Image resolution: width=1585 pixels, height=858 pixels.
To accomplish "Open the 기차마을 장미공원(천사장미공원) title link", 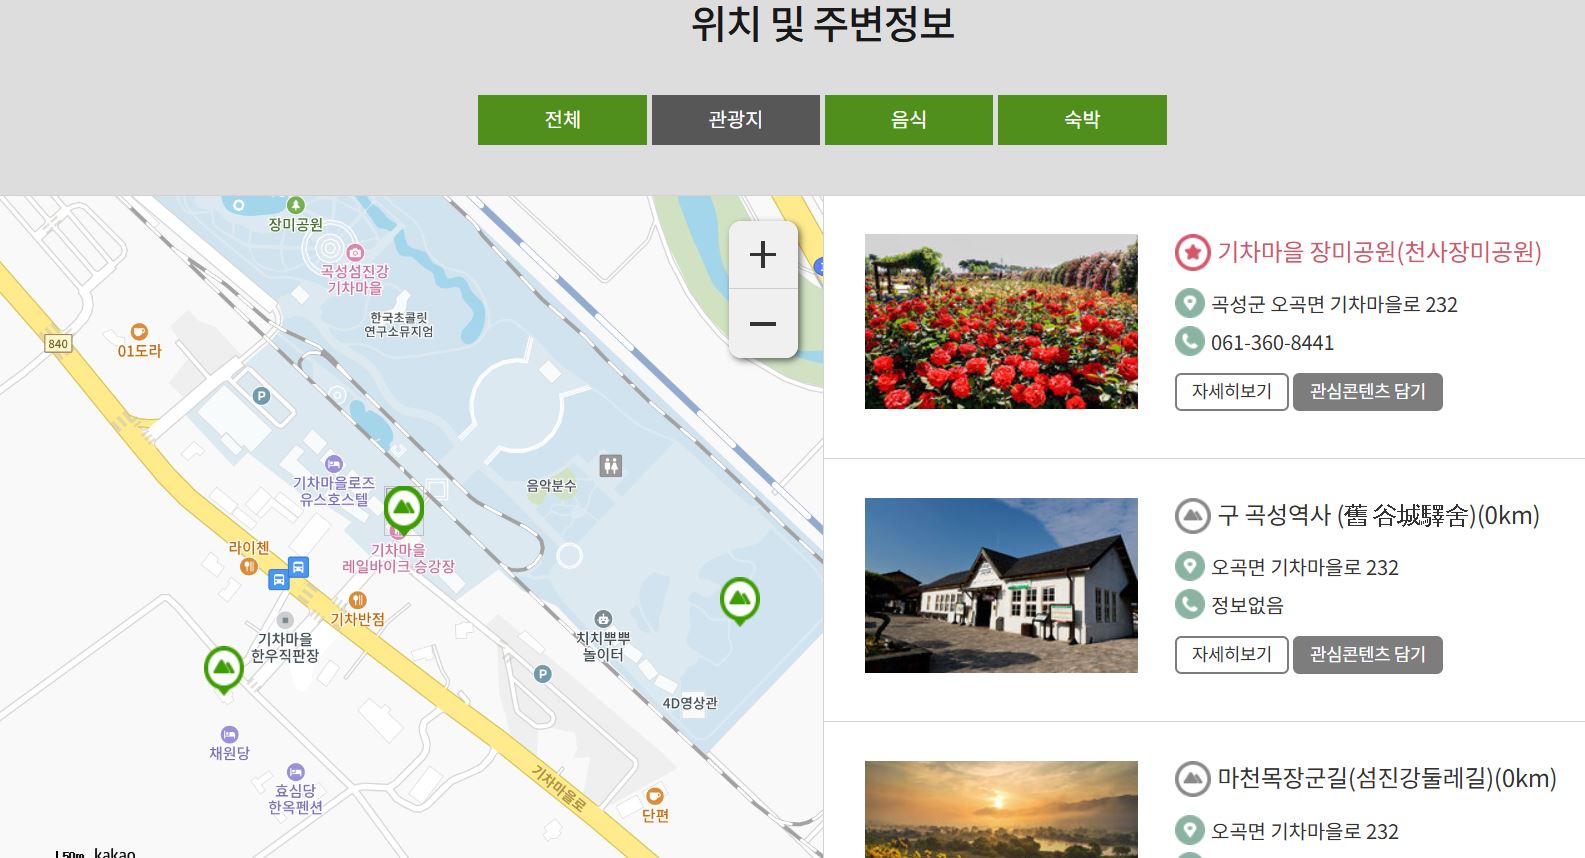I will point(1380,252).
